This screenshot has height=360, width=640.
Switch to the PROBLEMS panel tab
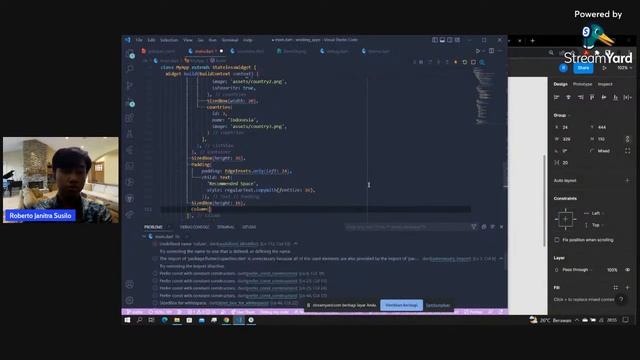[x=153, y=227]
